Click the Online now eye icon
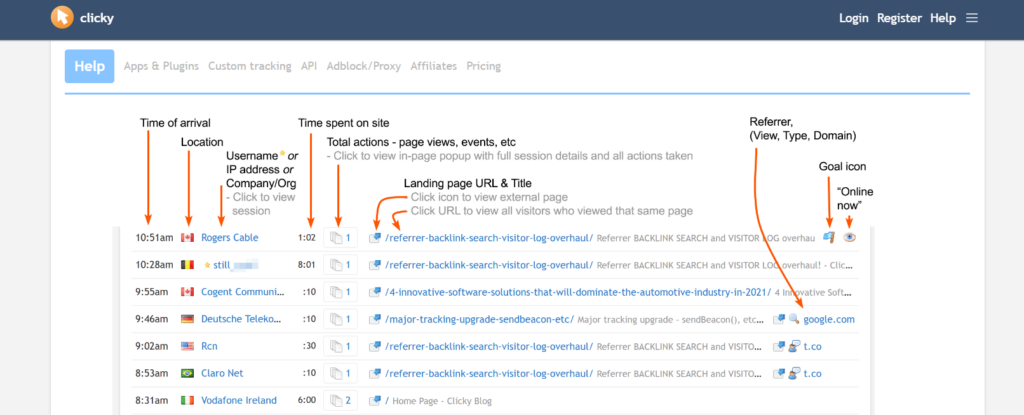 click(x=849, y=237)
